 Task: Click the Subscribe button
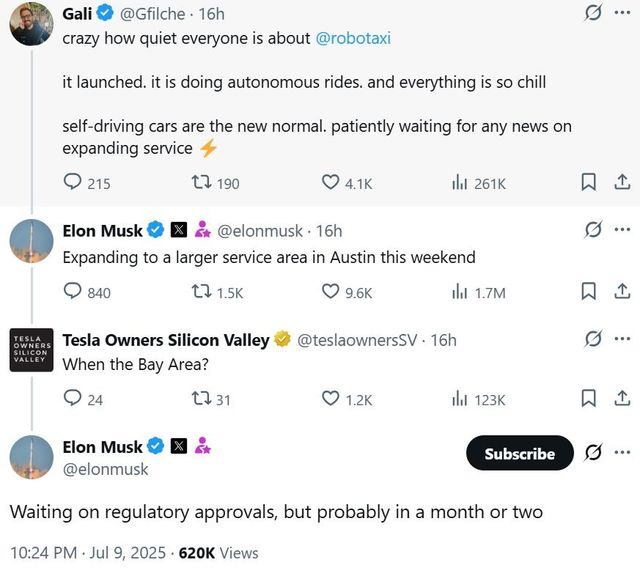click(519, 453)
